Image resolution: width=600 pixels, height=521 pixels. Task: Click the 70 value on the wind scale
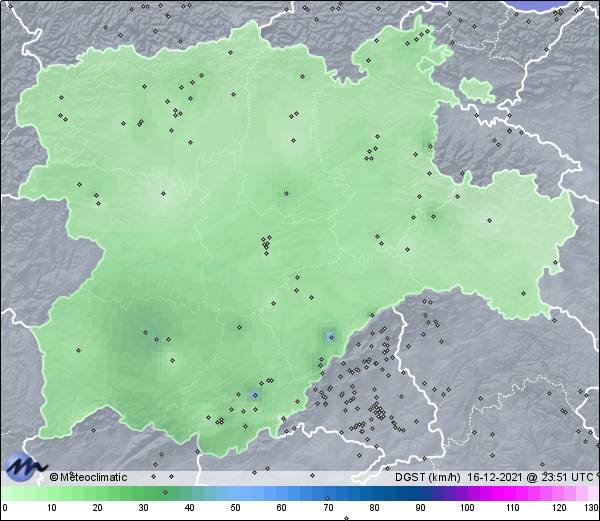tap(328, 508)
